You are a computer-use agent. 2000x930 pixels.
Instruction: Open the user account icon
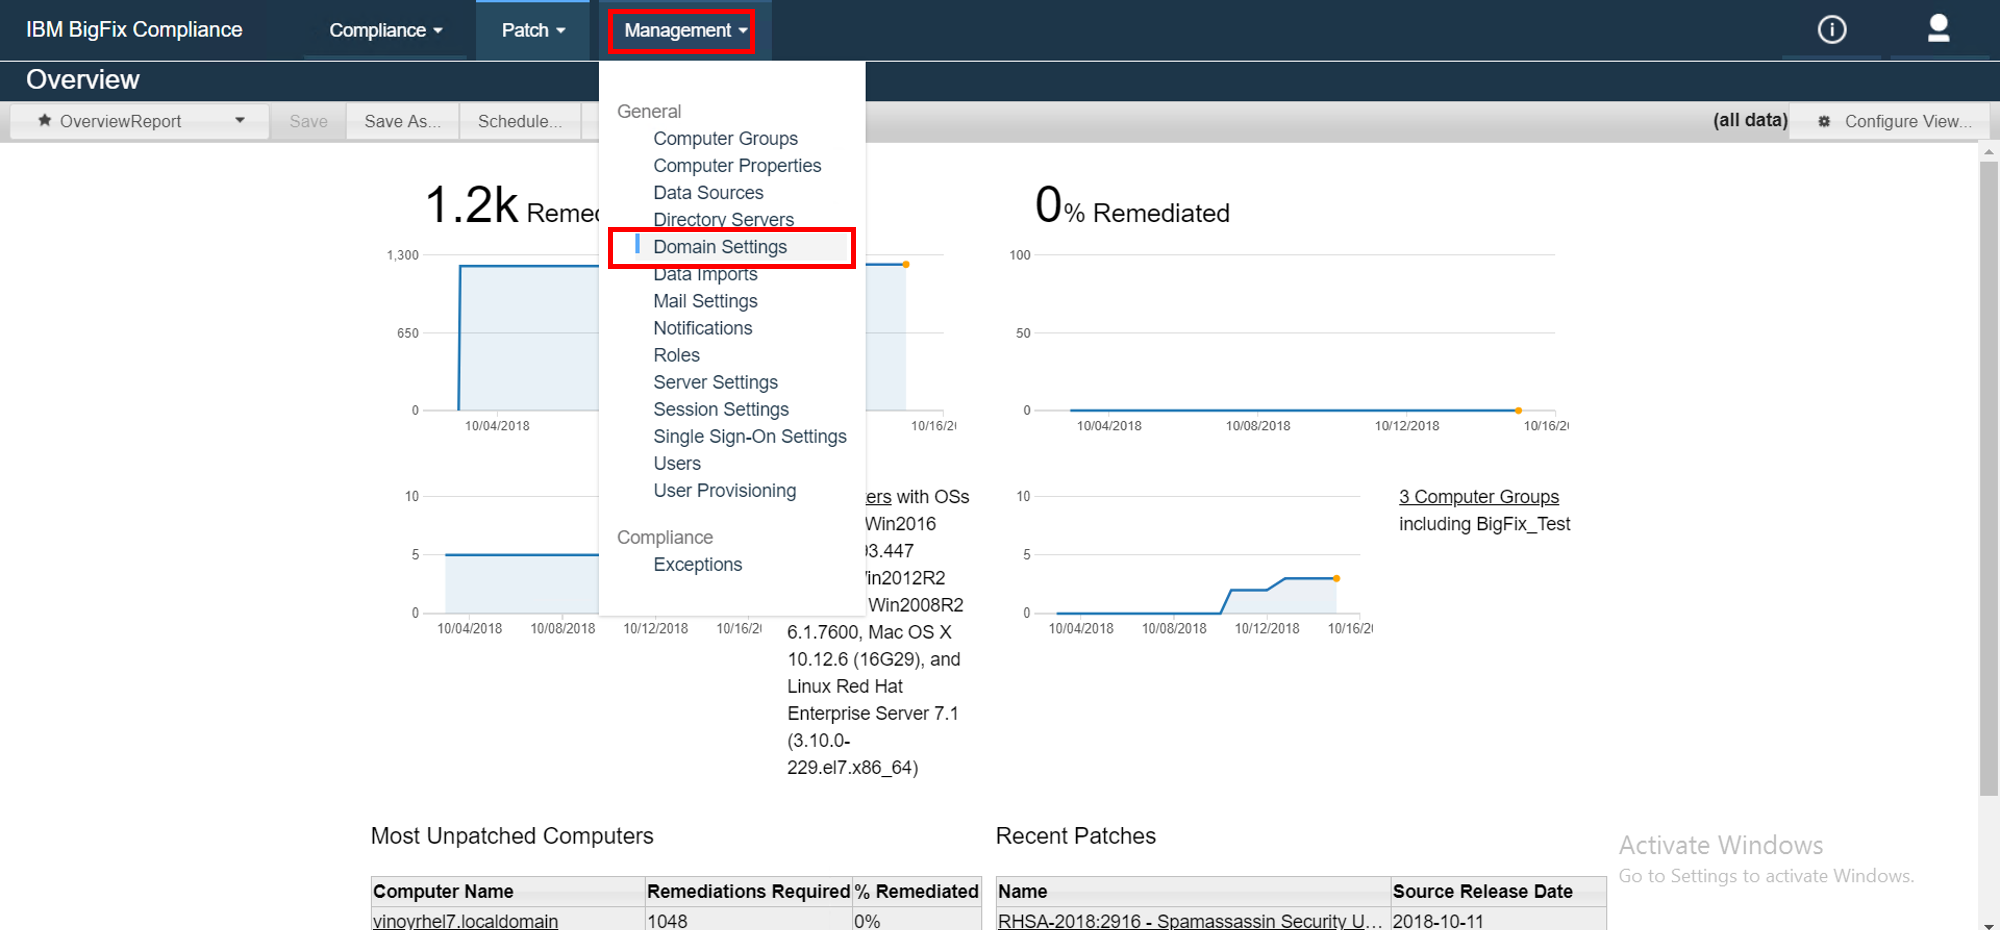tap(1938, 29)
